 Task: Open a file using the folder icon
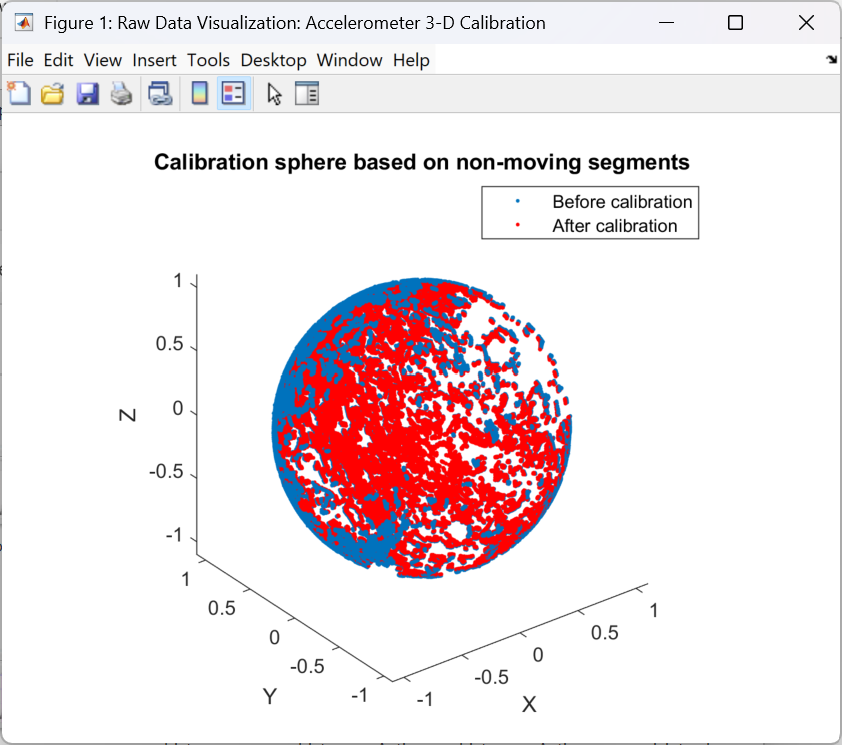[x=52, y=93]
